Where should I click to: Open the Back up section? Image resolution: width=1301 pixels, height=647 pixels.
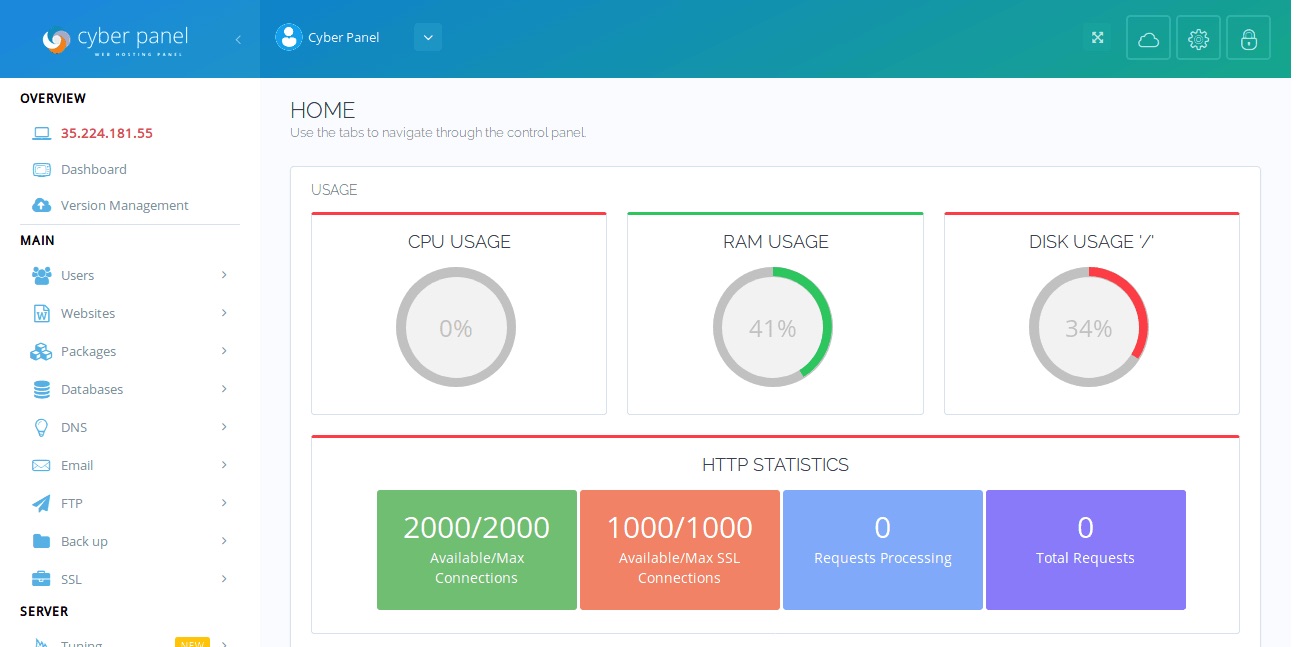pos(84,541)
